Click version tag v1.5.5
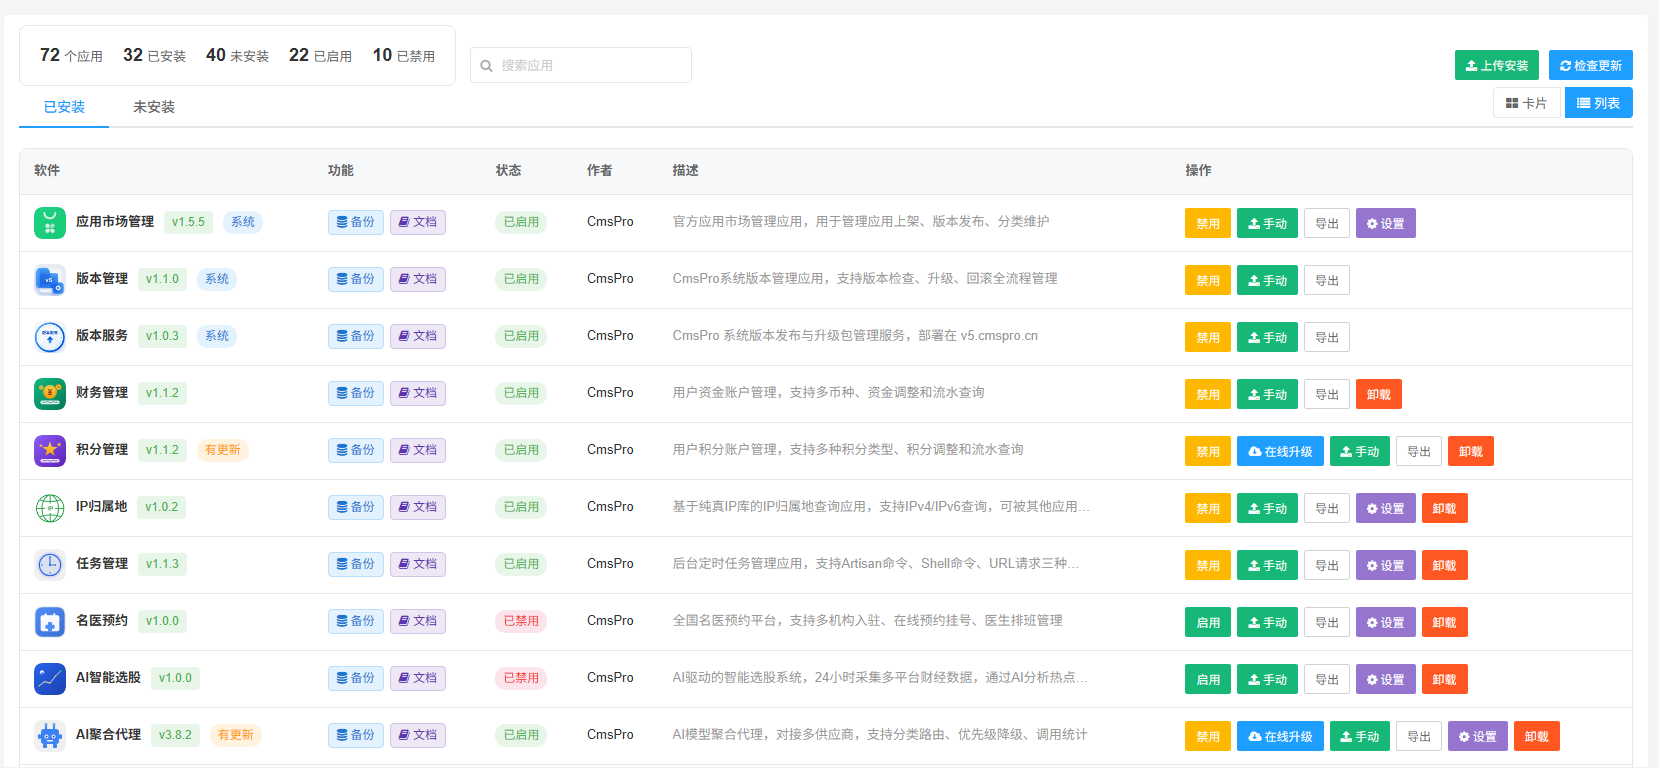Screen dimensions: 1659x781 [x=188, y=222]
